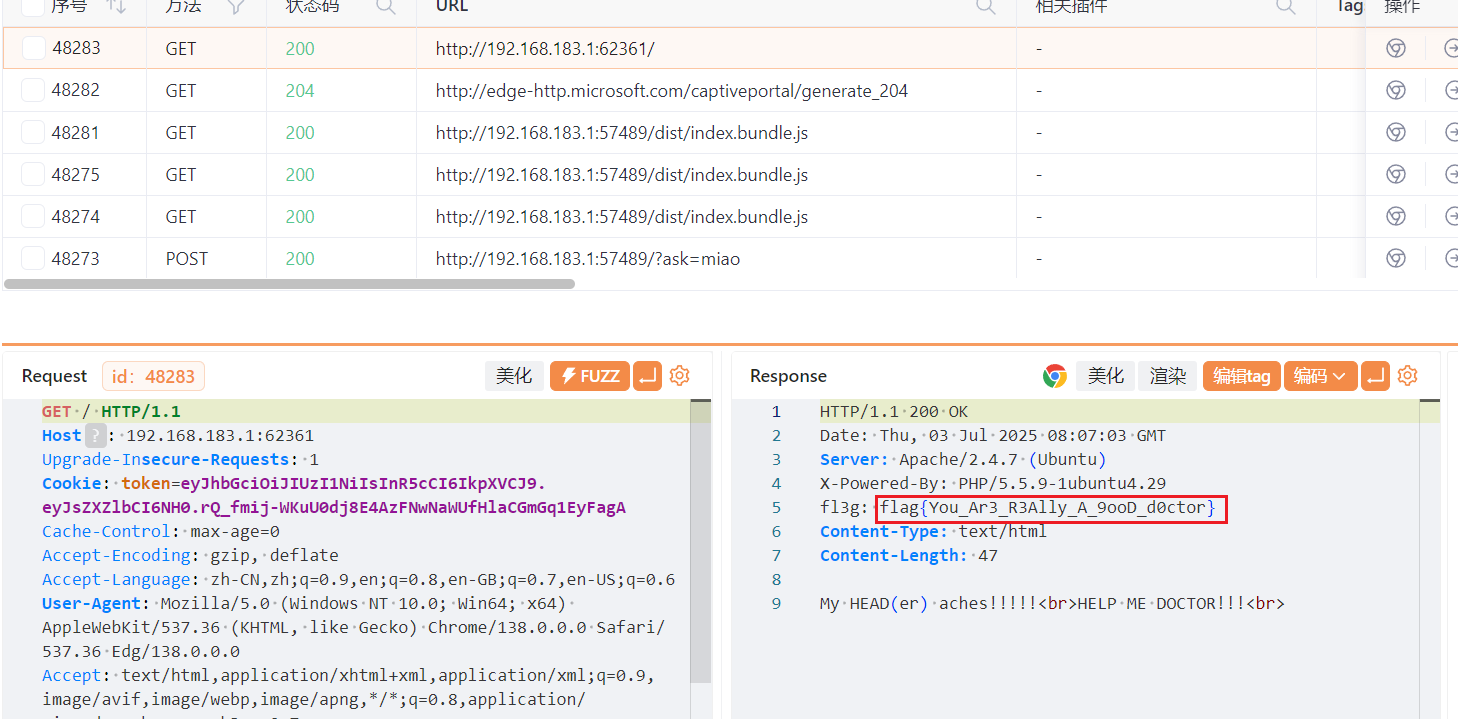Viewport: 1458px width, 719px height.
Task: Click the GET method cell in row 48283
Action: [x=181, y=48]
